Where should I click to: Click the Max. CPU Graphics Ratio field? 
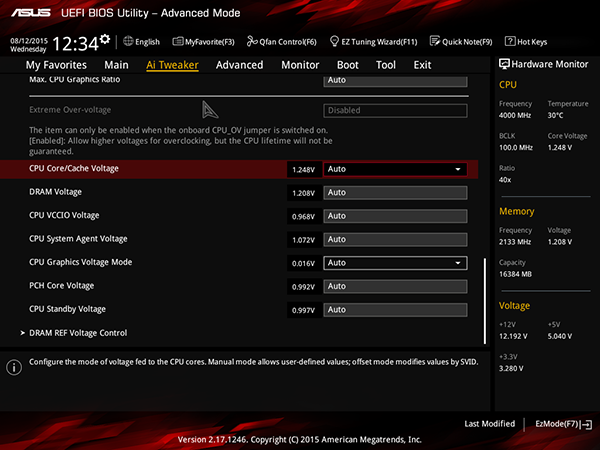pyautogui.click(x=395, y=81)
